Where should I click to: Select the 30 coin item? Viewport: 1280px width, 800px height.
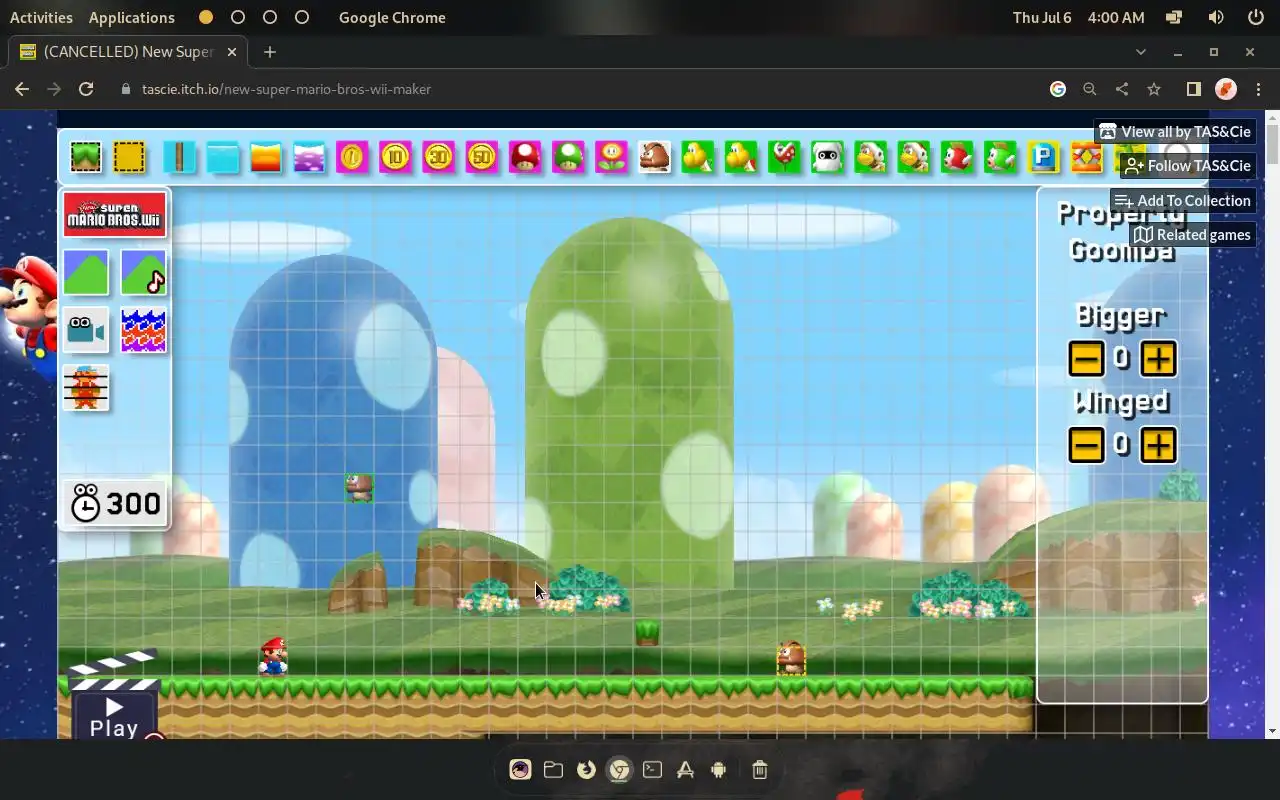[438, 157]
